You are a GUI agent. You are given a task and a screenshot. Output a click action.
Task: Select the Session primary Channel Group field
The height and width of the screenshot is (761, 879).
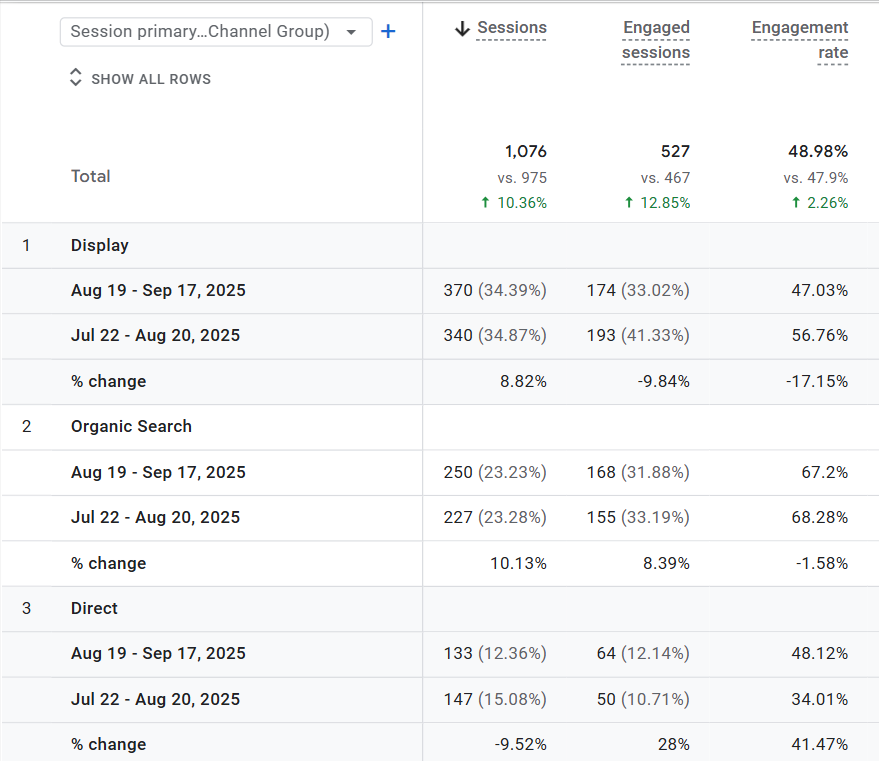(x=200, y=32)
